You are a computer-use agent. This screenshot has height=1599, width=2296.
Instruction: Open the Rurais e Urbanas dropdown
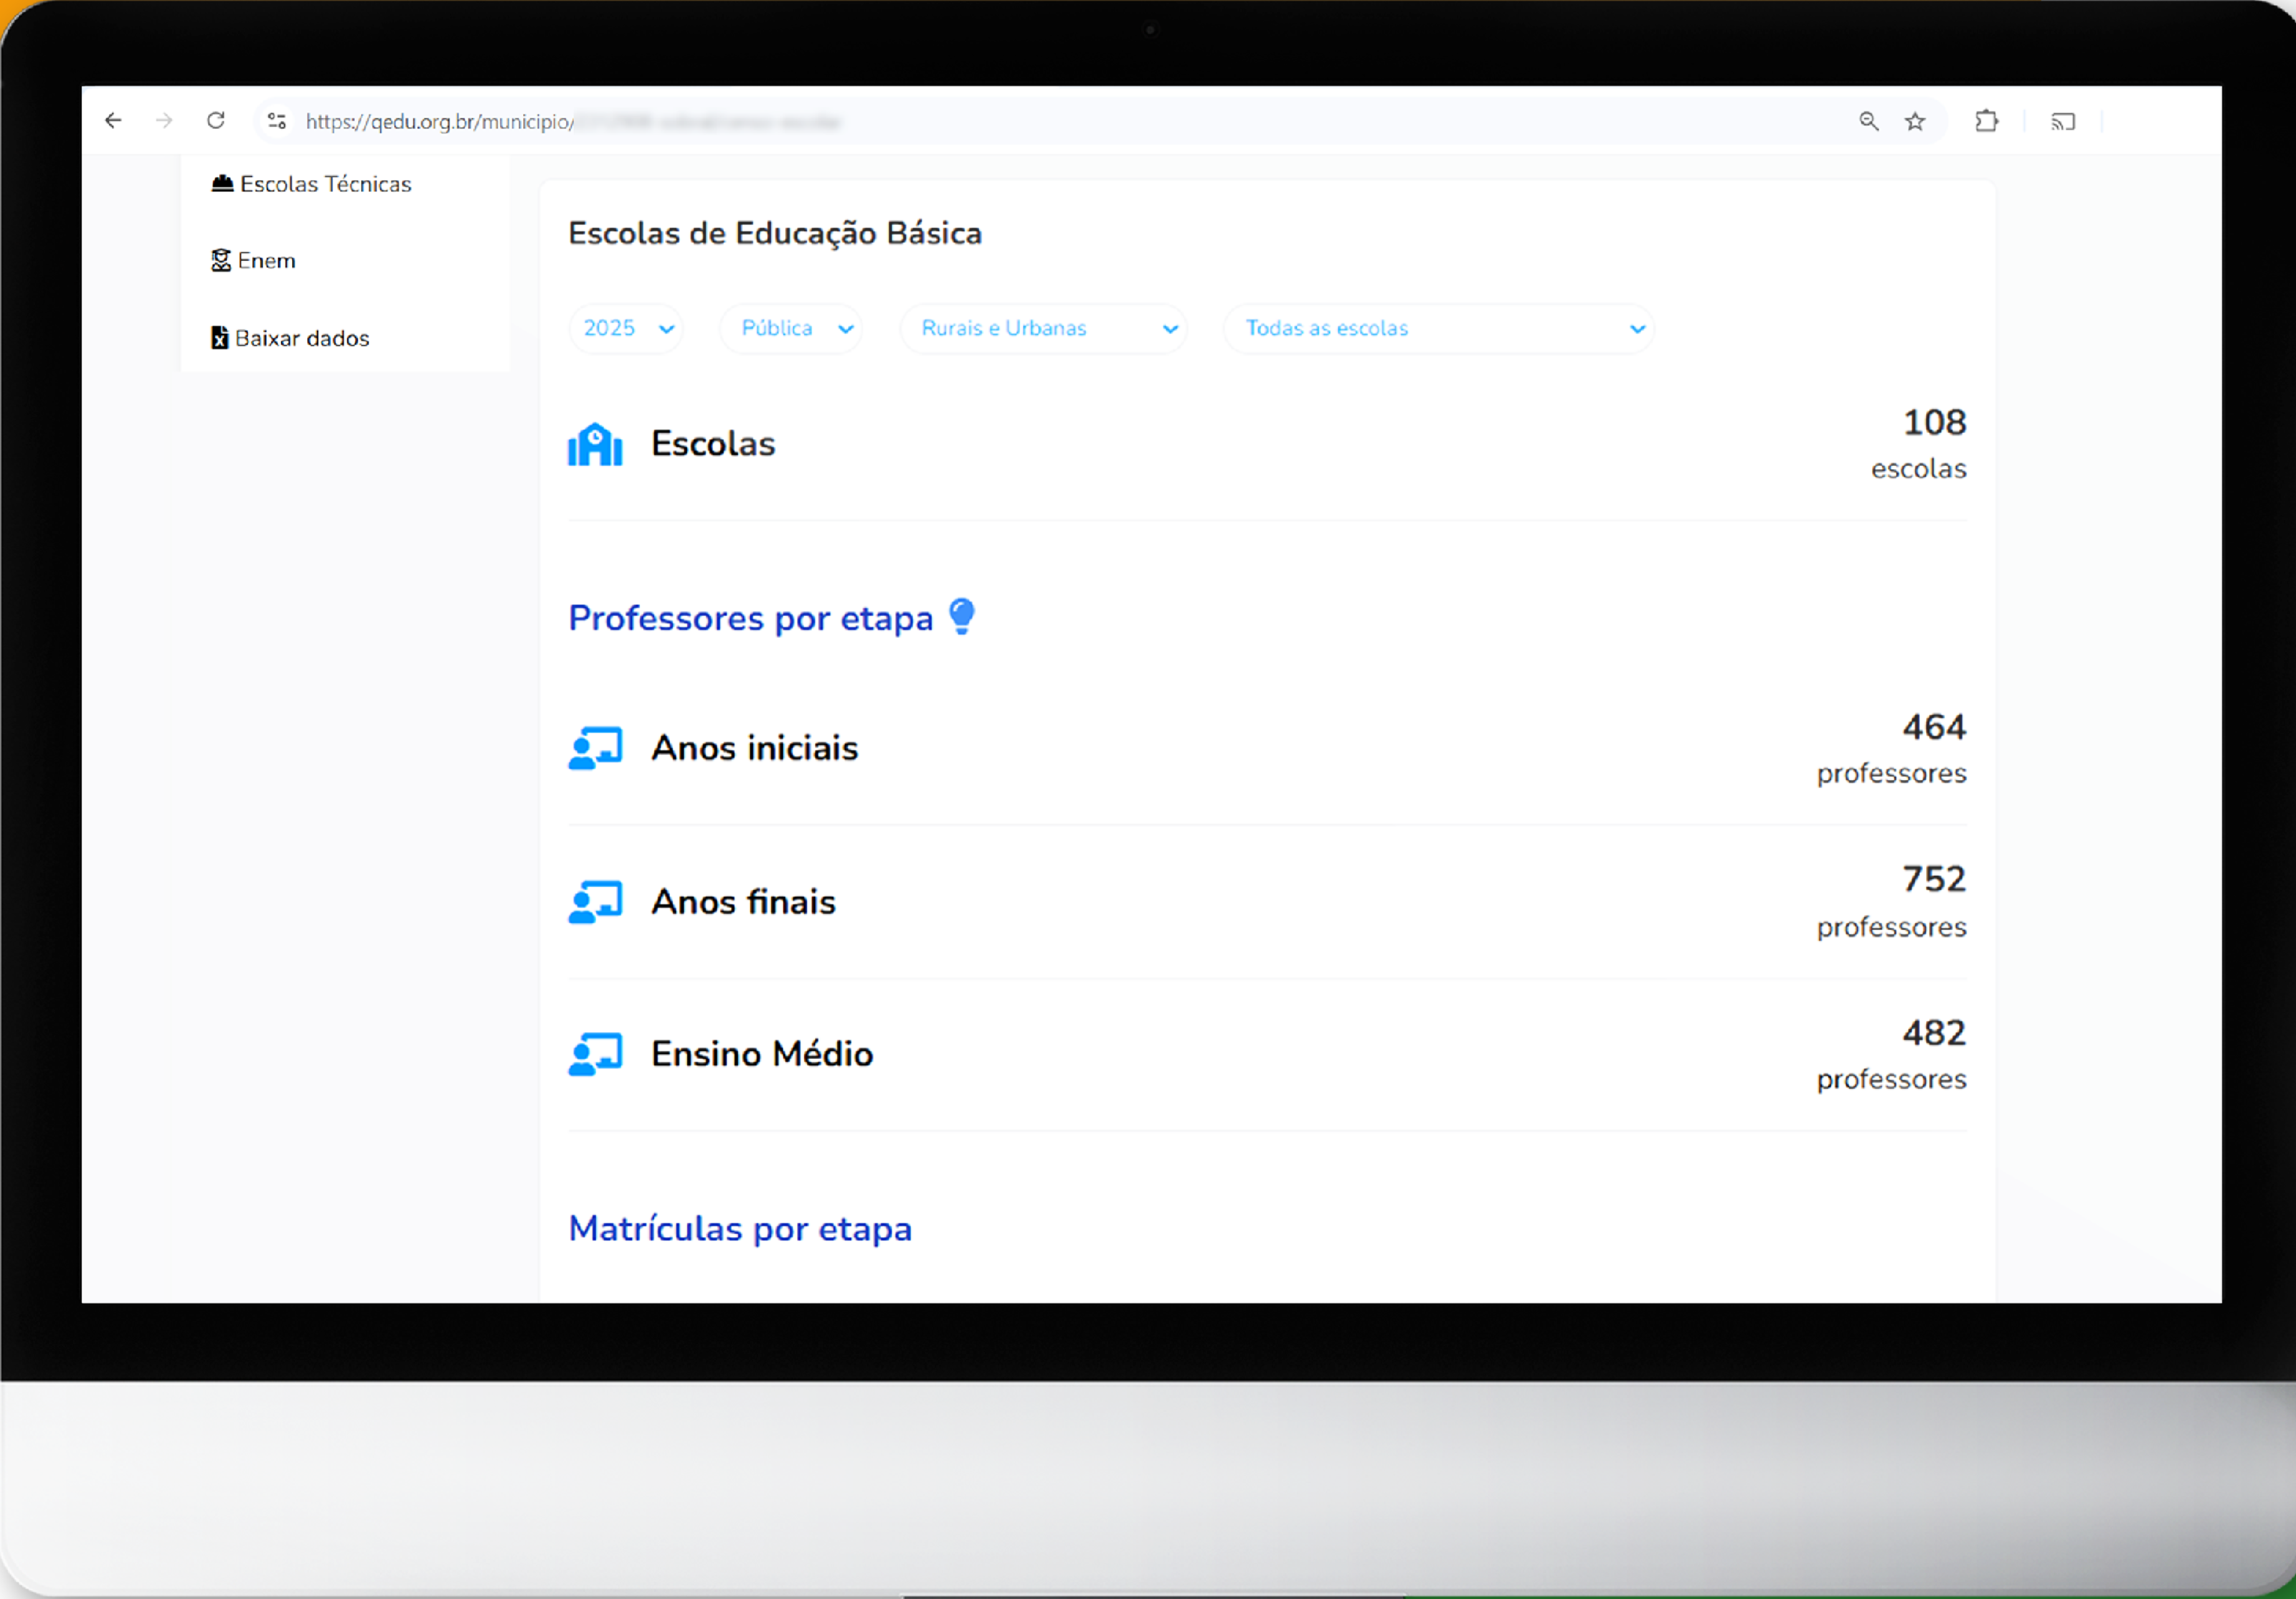tap(1044, 328)
